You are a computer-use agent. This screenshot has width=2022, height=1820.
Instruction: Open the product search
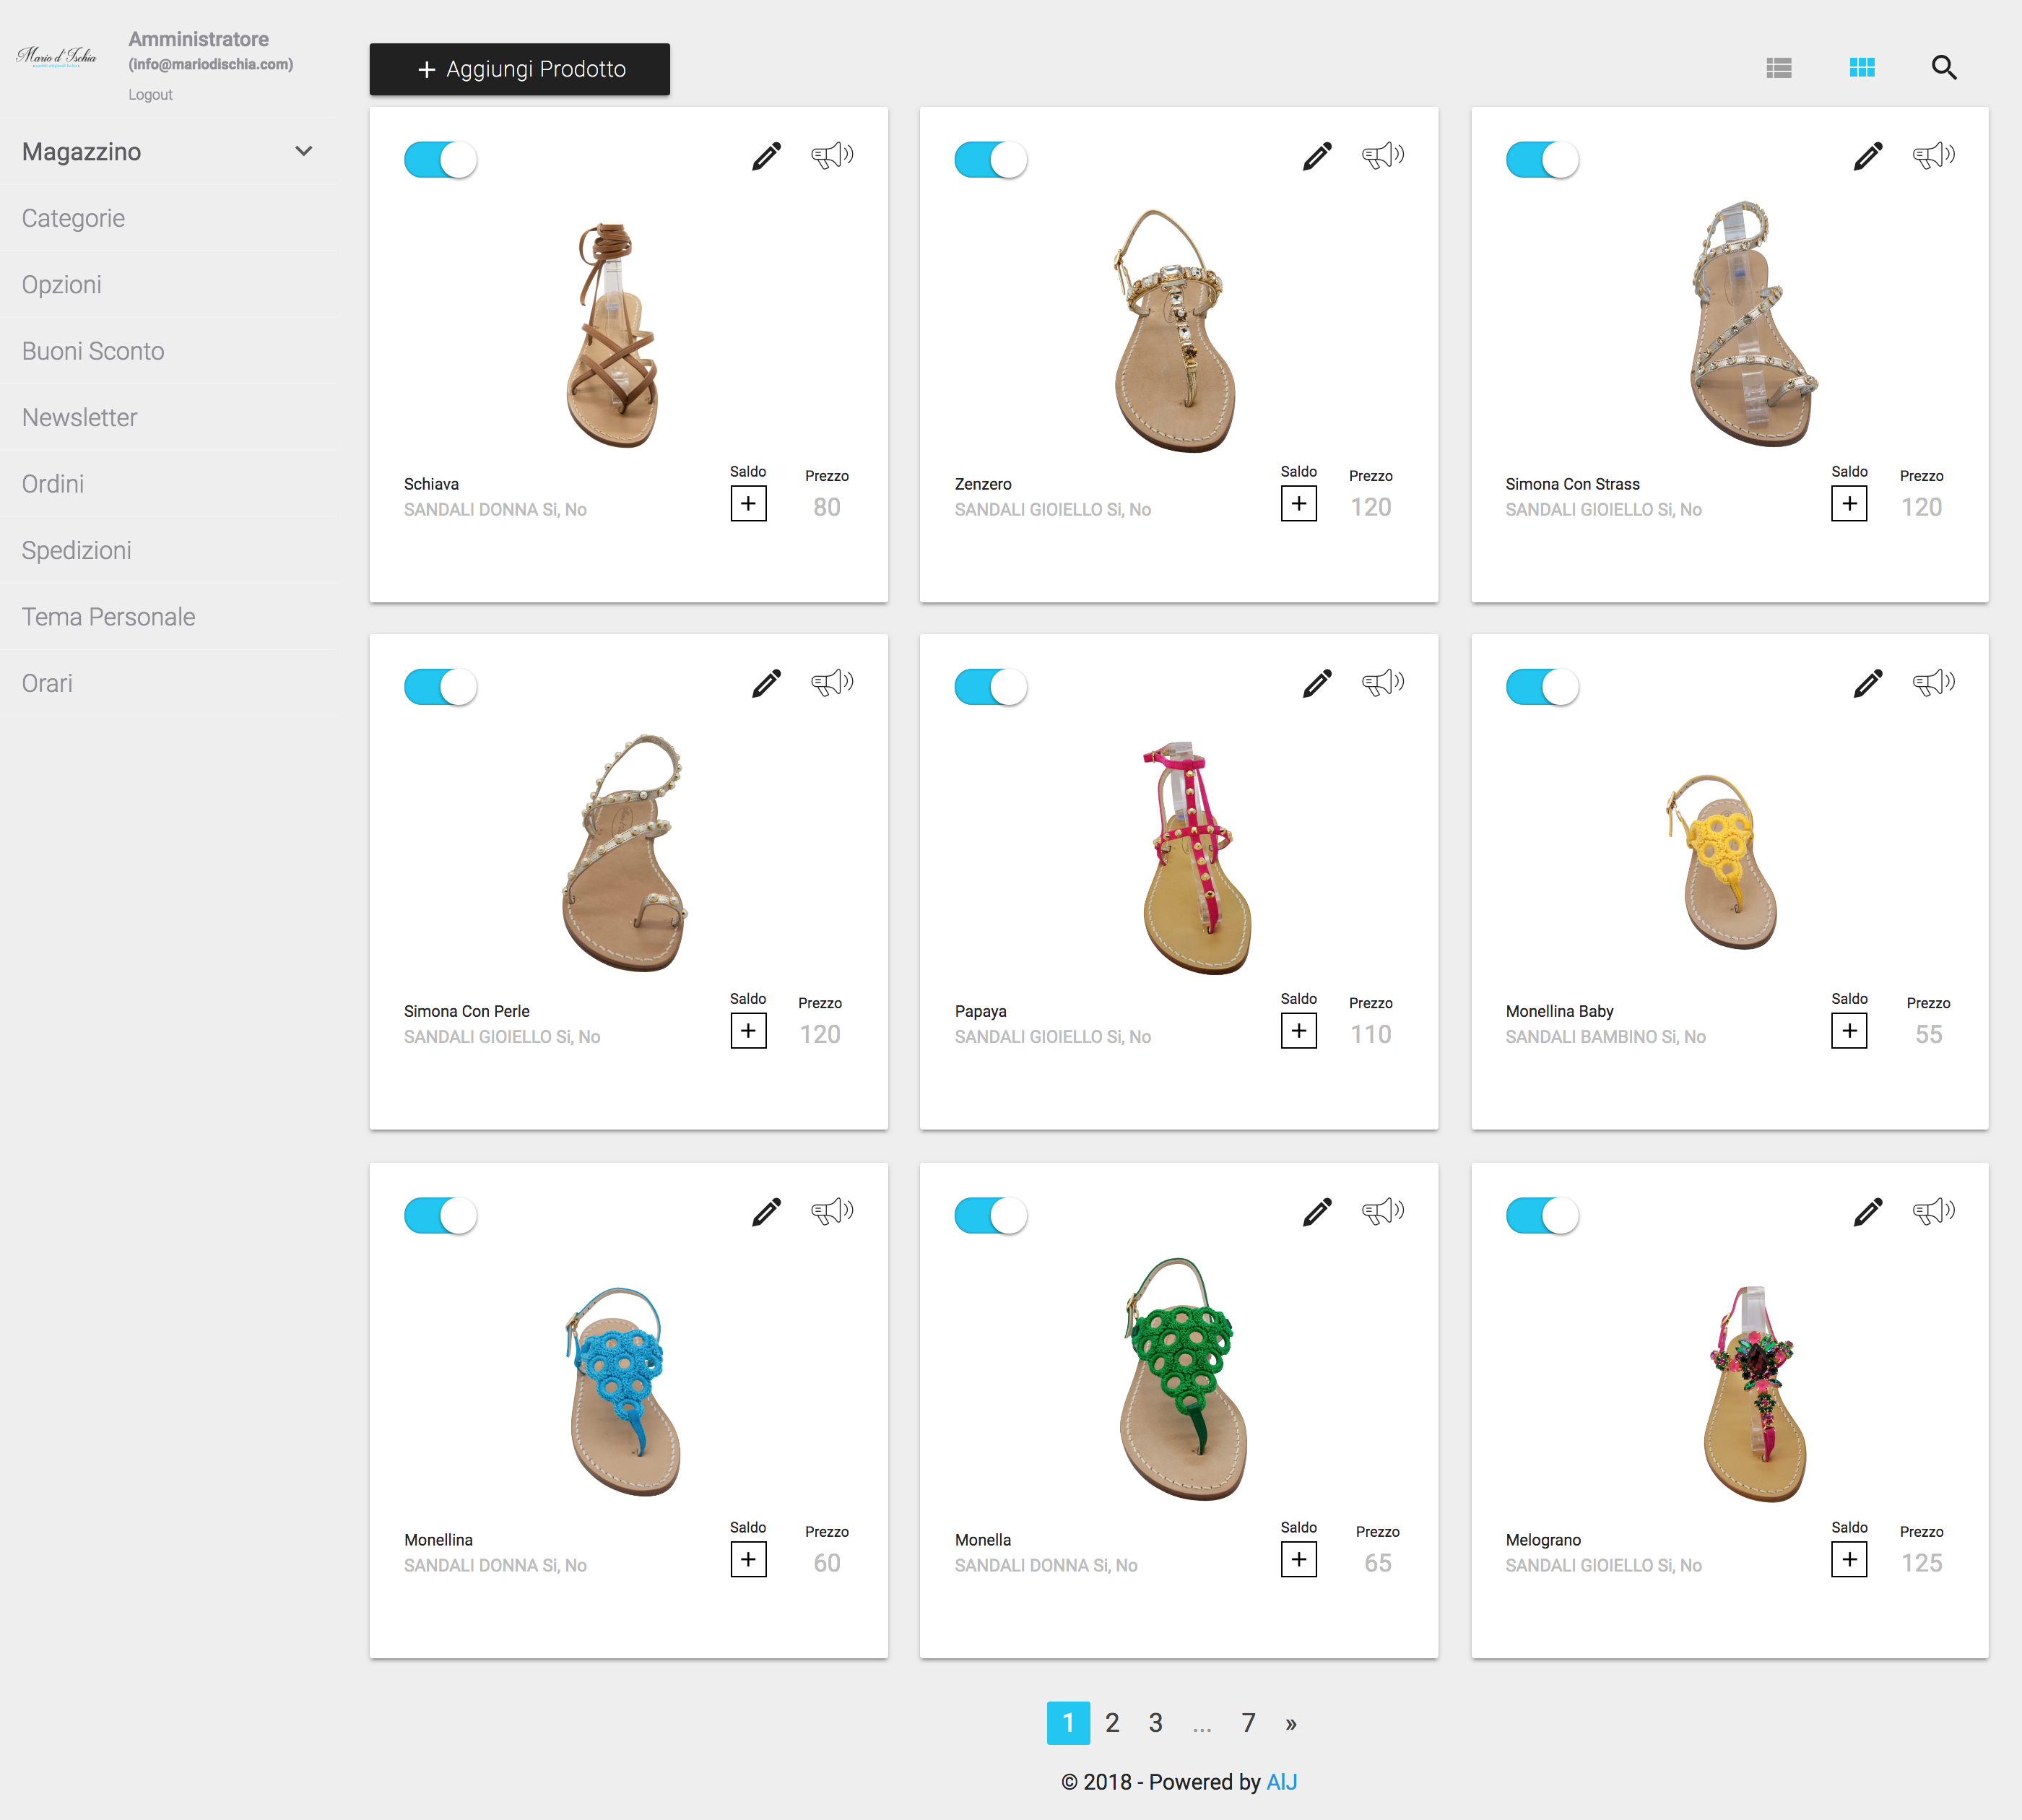[1943, 68]
